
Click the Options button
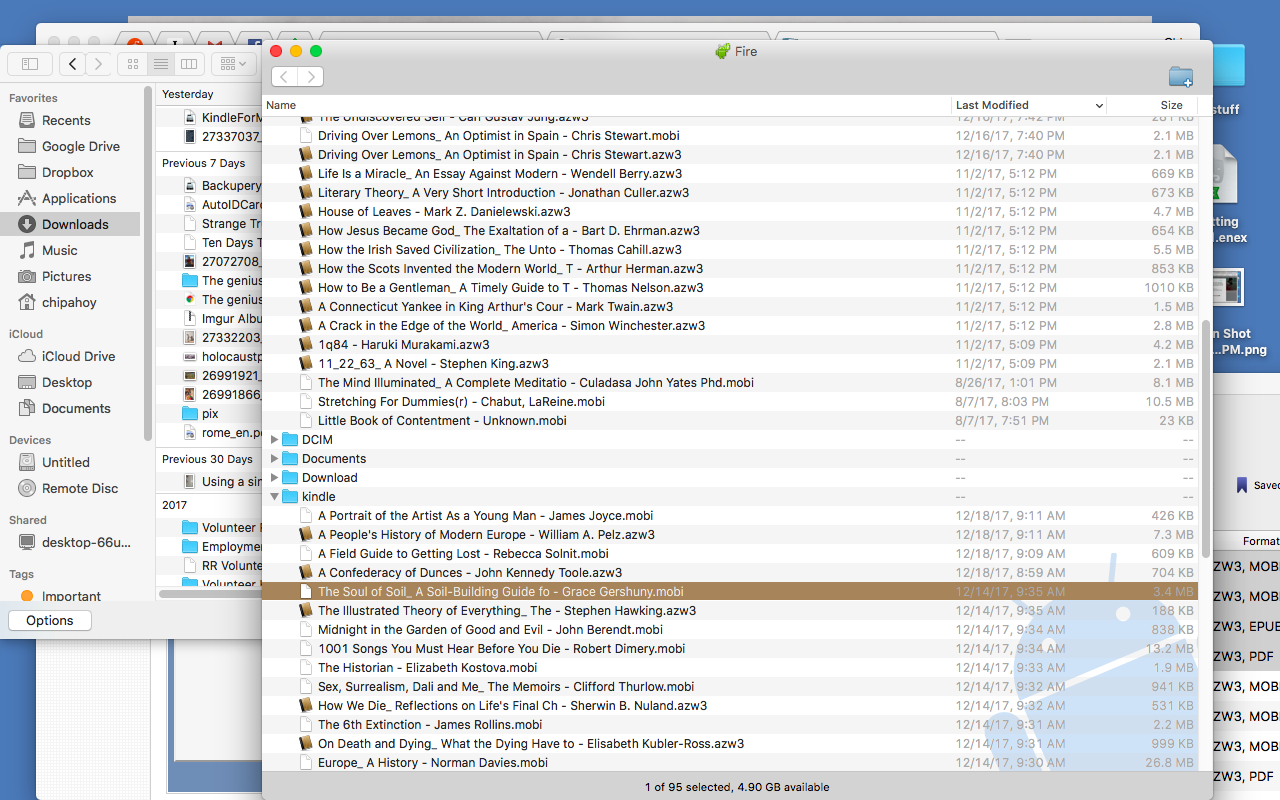pyautogui.click(x=50, y=620)
